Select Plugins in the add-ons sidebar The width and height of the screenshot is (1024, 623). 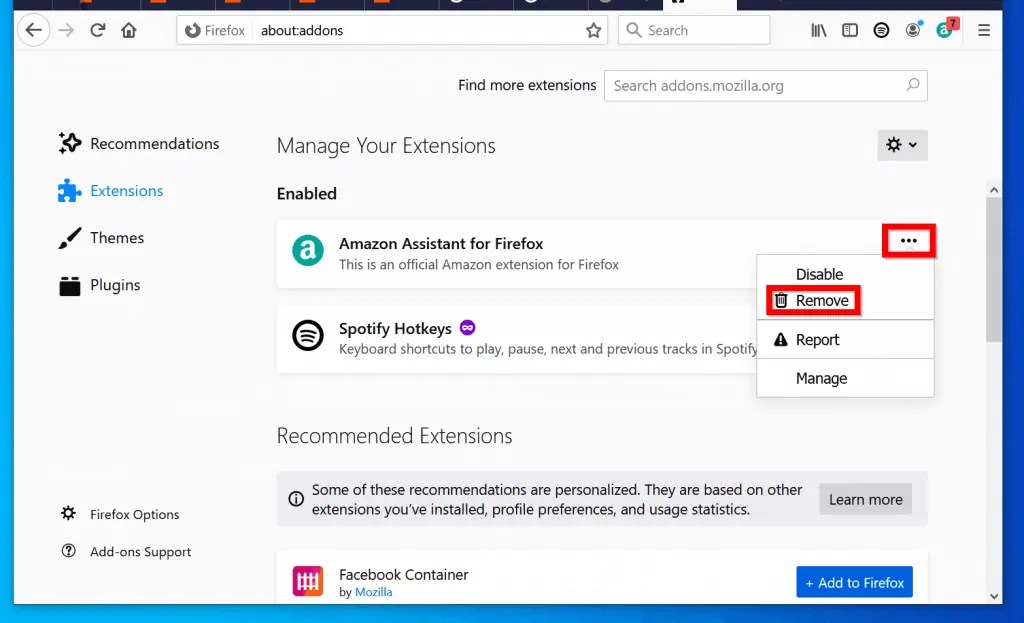(x=114, y=285)
